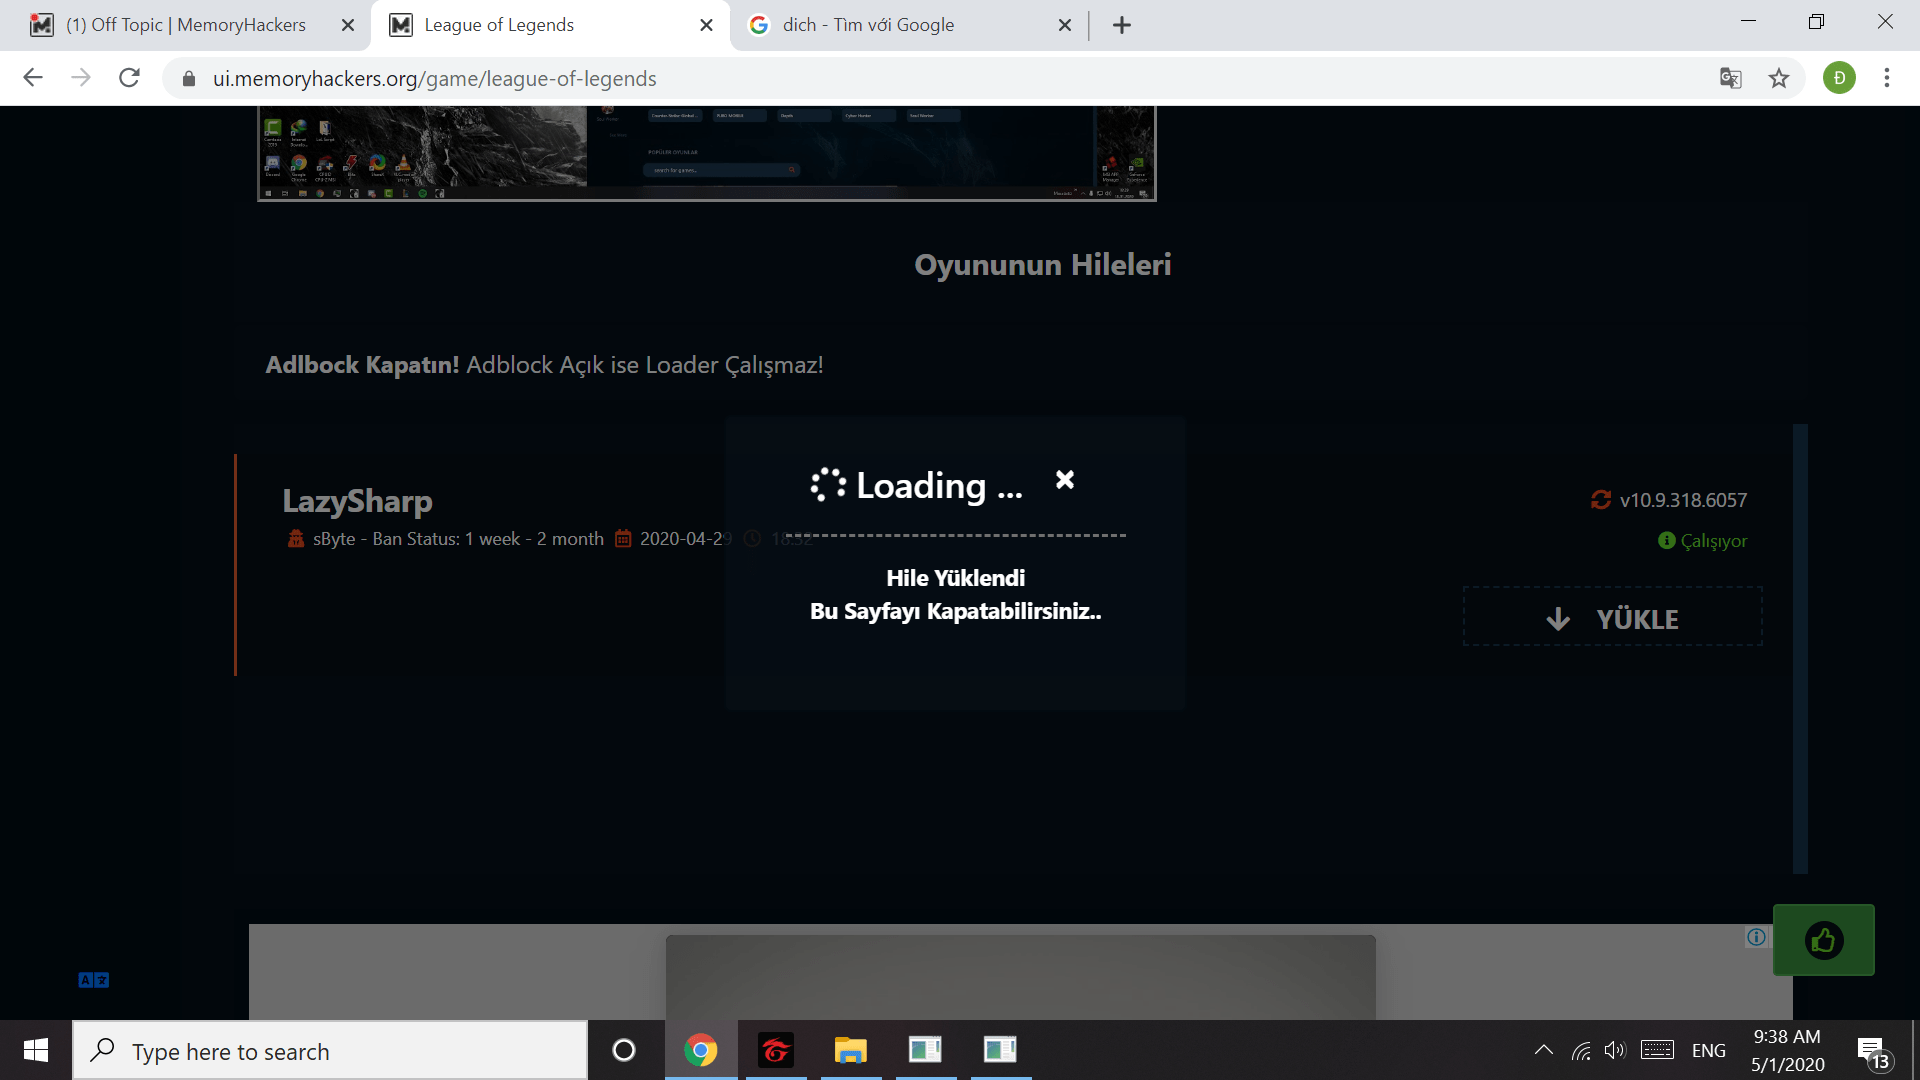Open File Explorer from the taskbar

[x=851, y=1050]
